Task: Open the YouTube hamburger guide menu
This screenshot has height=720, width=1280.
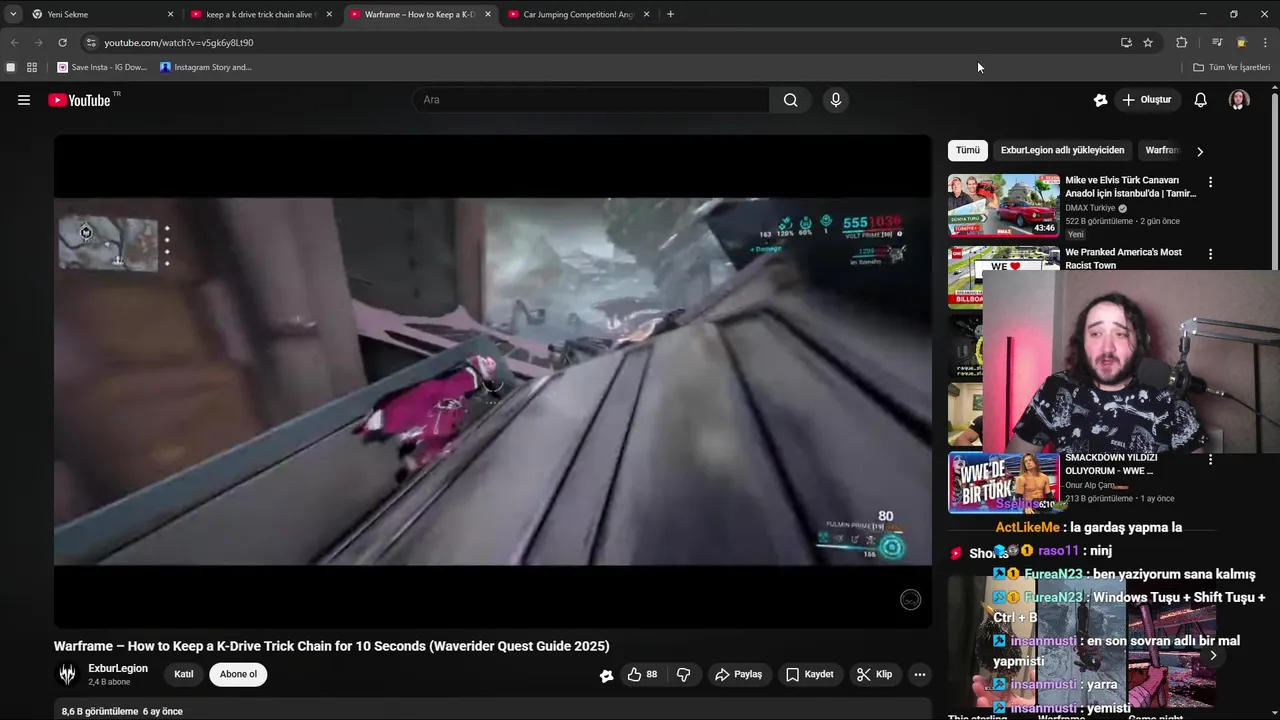Action: pyautogui.click(x=24, y=100)
